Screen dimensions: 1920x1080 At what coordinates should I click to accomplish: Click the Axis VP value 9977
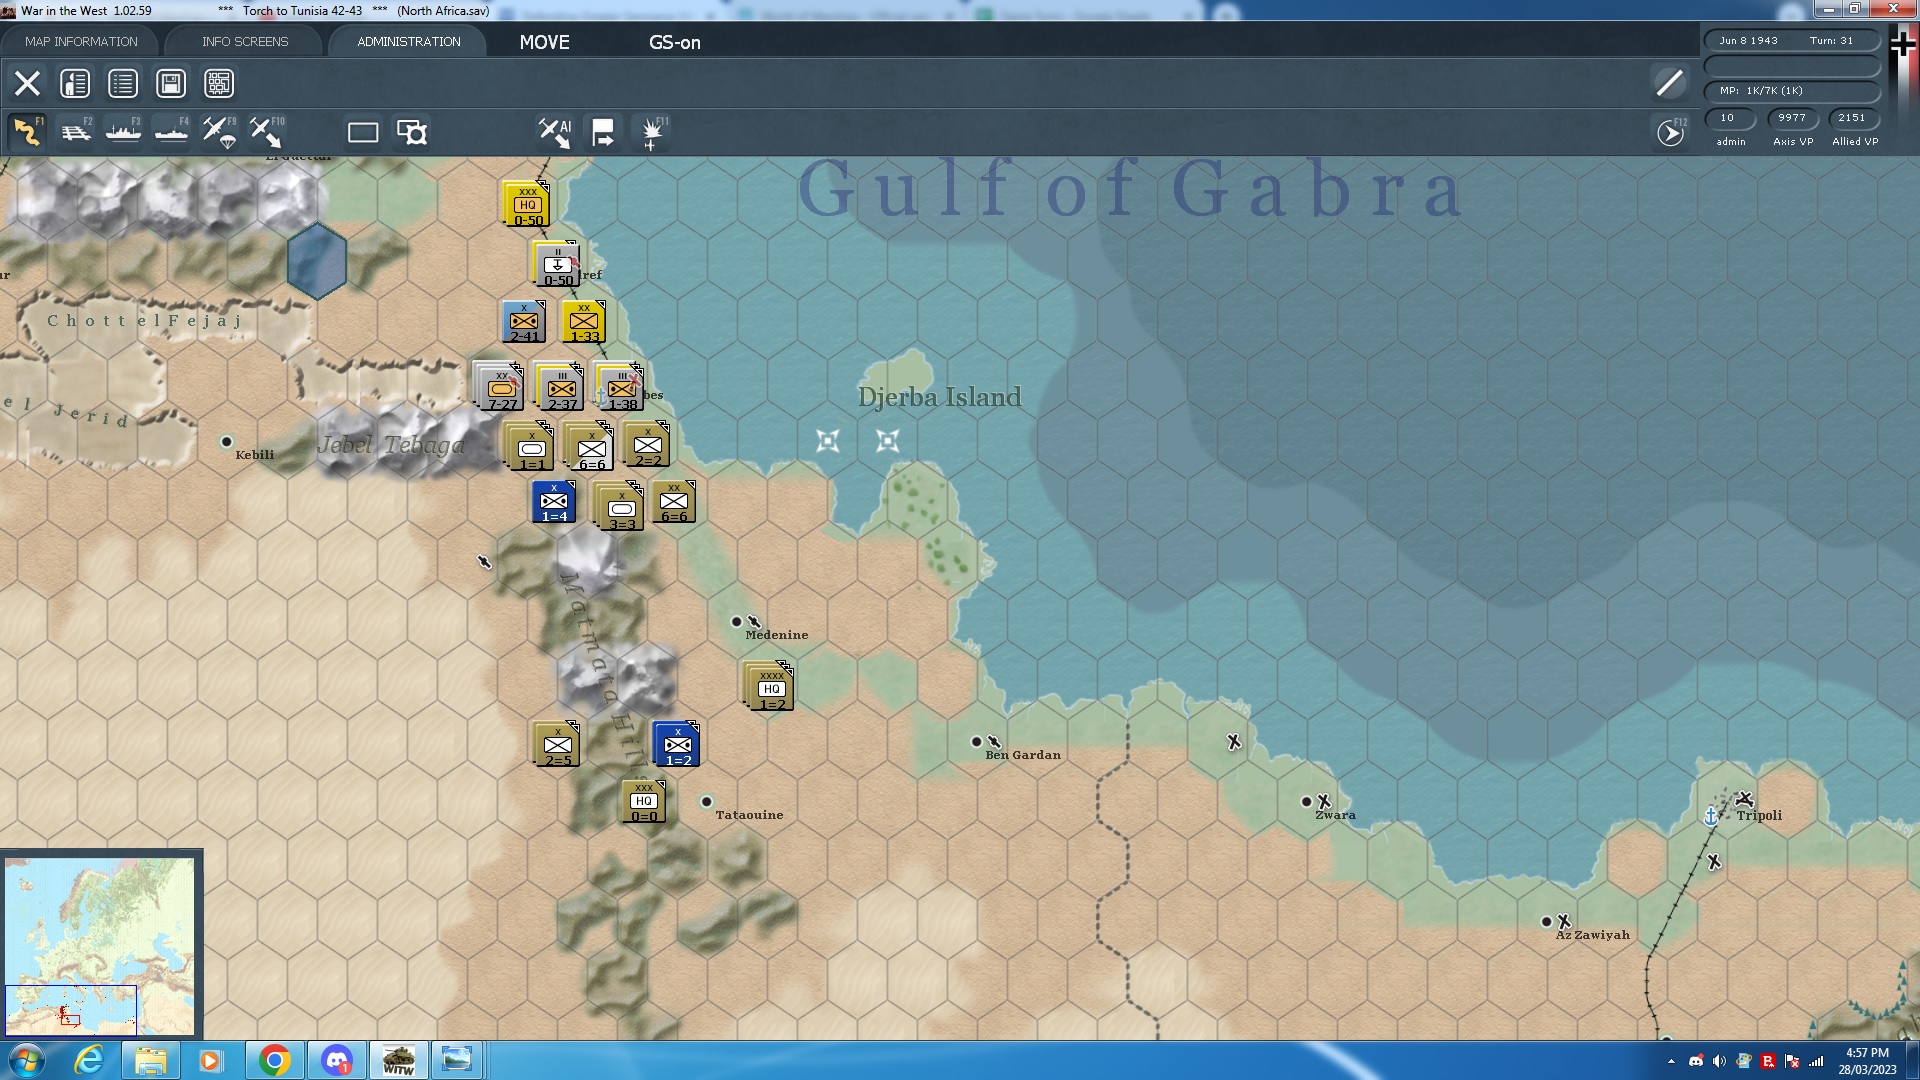point(1791,118)
